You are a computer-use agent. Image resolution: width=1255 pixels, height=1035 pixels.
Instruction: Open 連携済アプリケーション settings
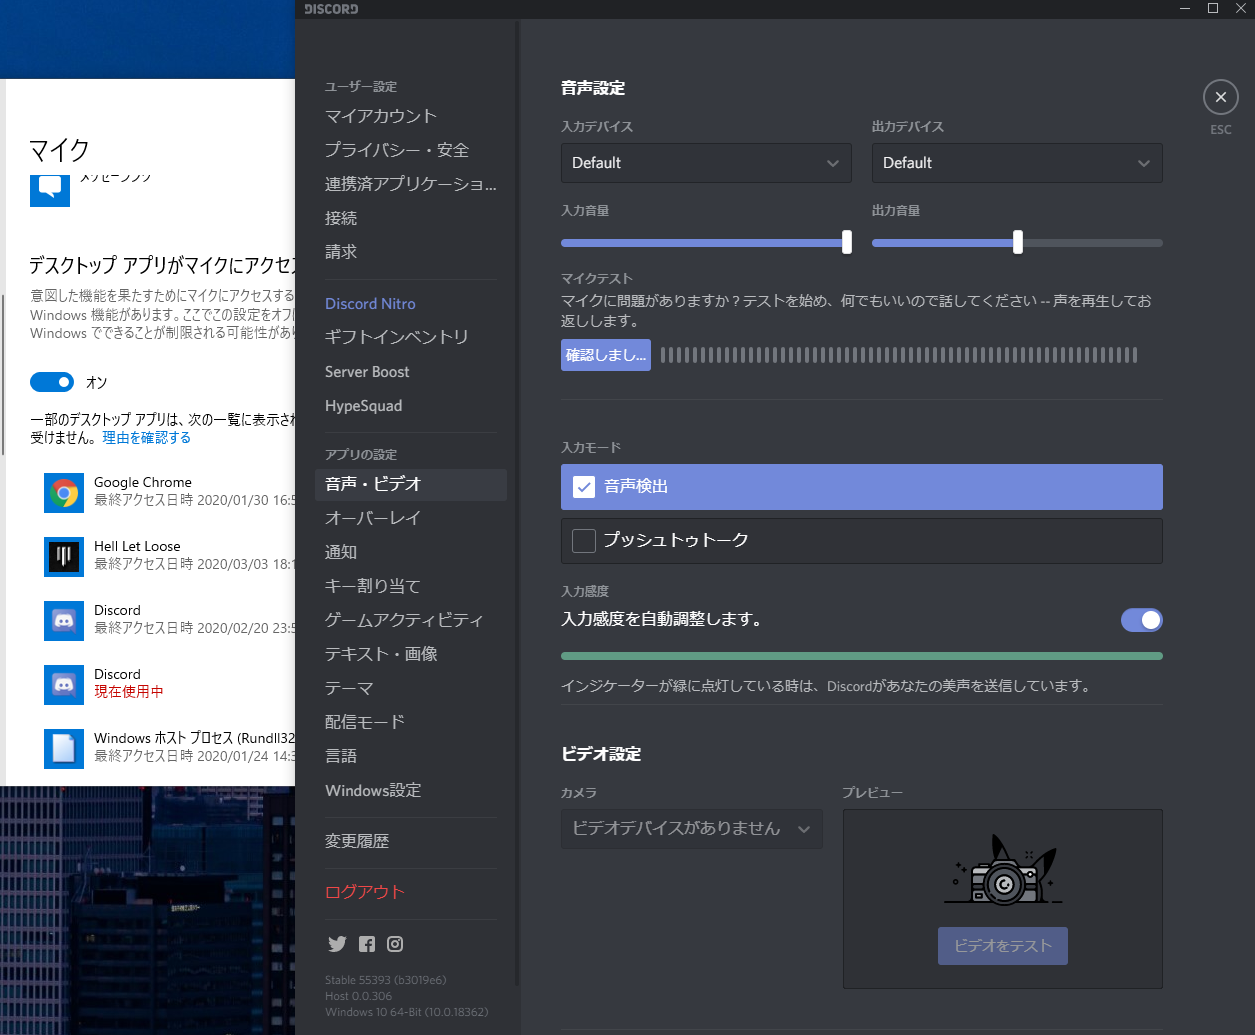tap(411, 184)
